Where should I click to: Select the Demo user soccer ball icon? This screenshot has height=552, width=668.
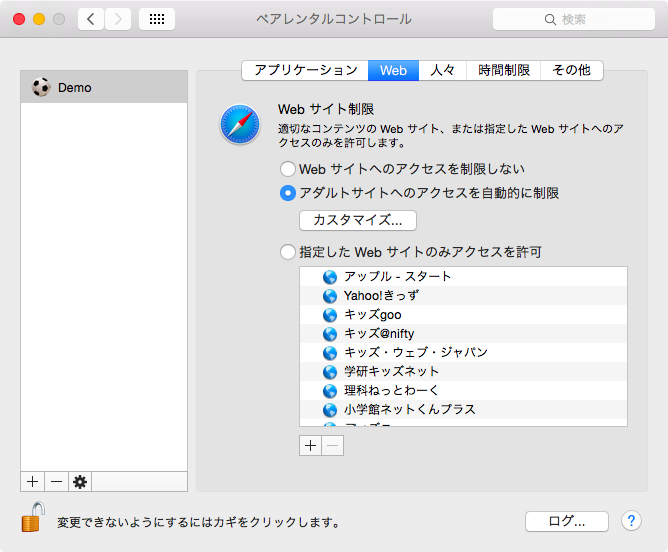tap(41, 87)
